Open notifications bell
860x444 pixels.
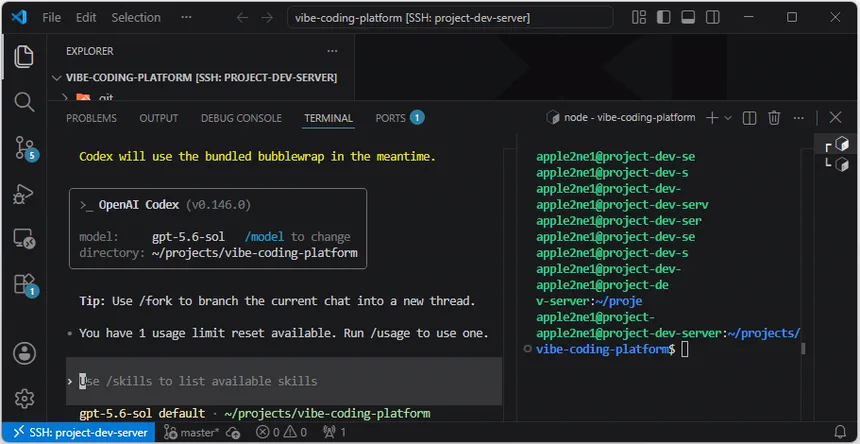(840, 432)
